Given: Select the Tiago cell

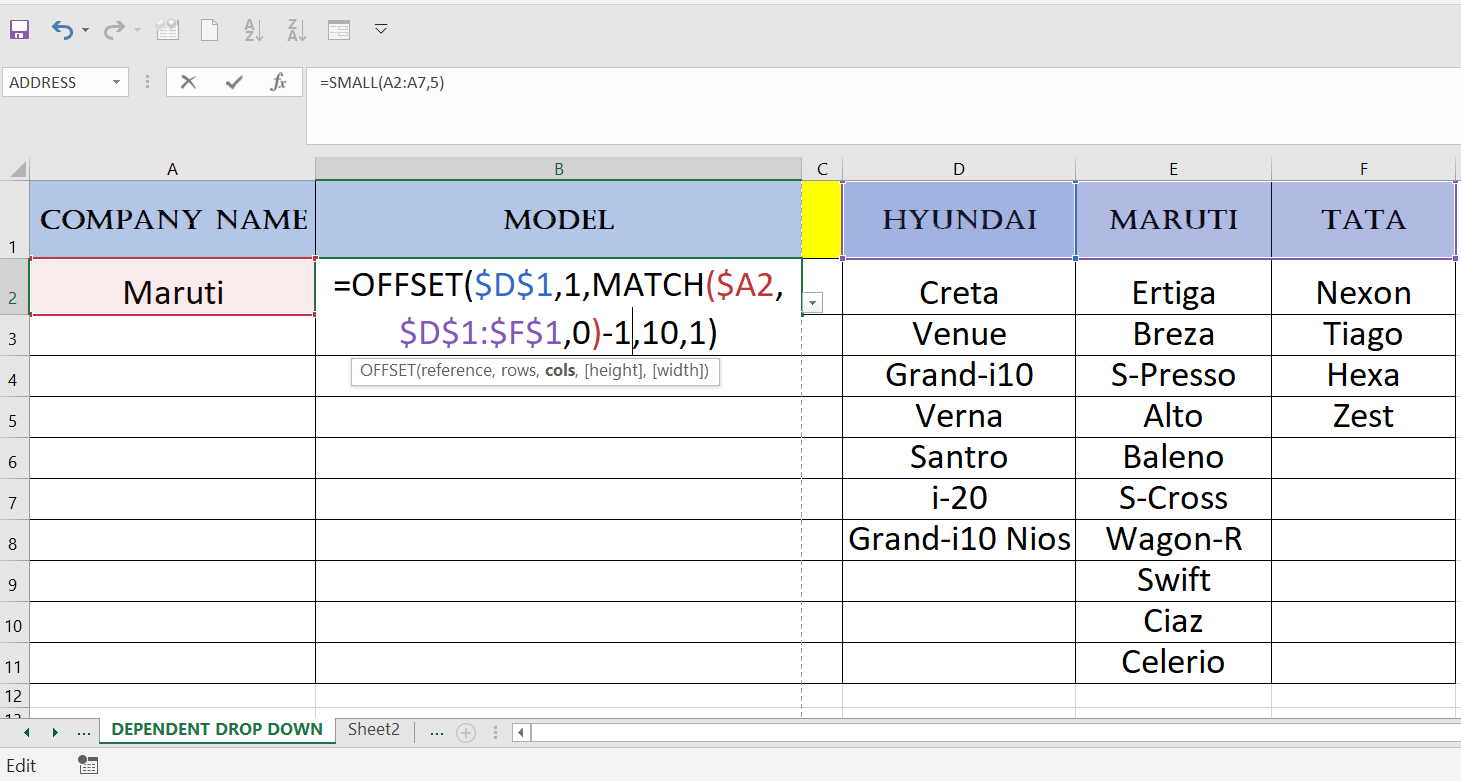Looking at the screenshot, I should click(1363, 334).
